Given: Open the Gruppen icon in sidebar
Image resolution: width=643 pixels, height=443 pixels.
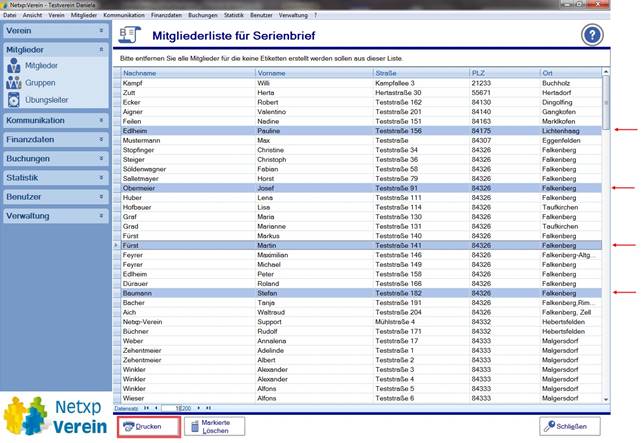Looking at the screenshot, I should point(14,83).
